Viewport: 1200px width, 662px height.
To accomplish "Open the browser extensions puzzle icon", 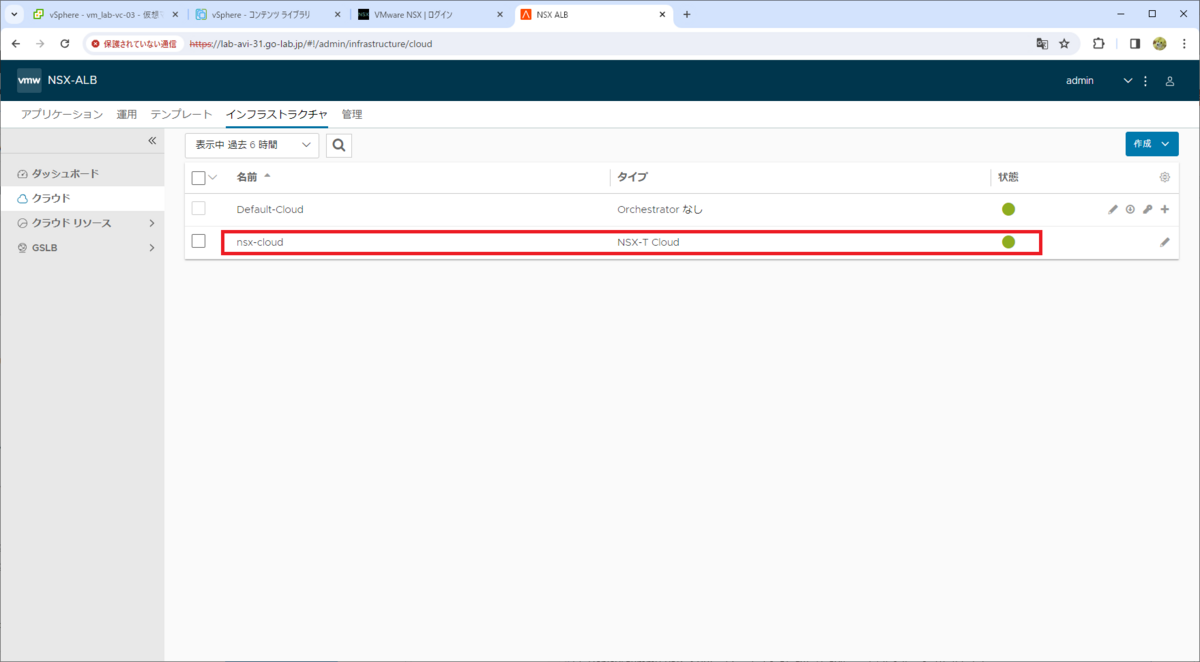I will [1099, 44].
